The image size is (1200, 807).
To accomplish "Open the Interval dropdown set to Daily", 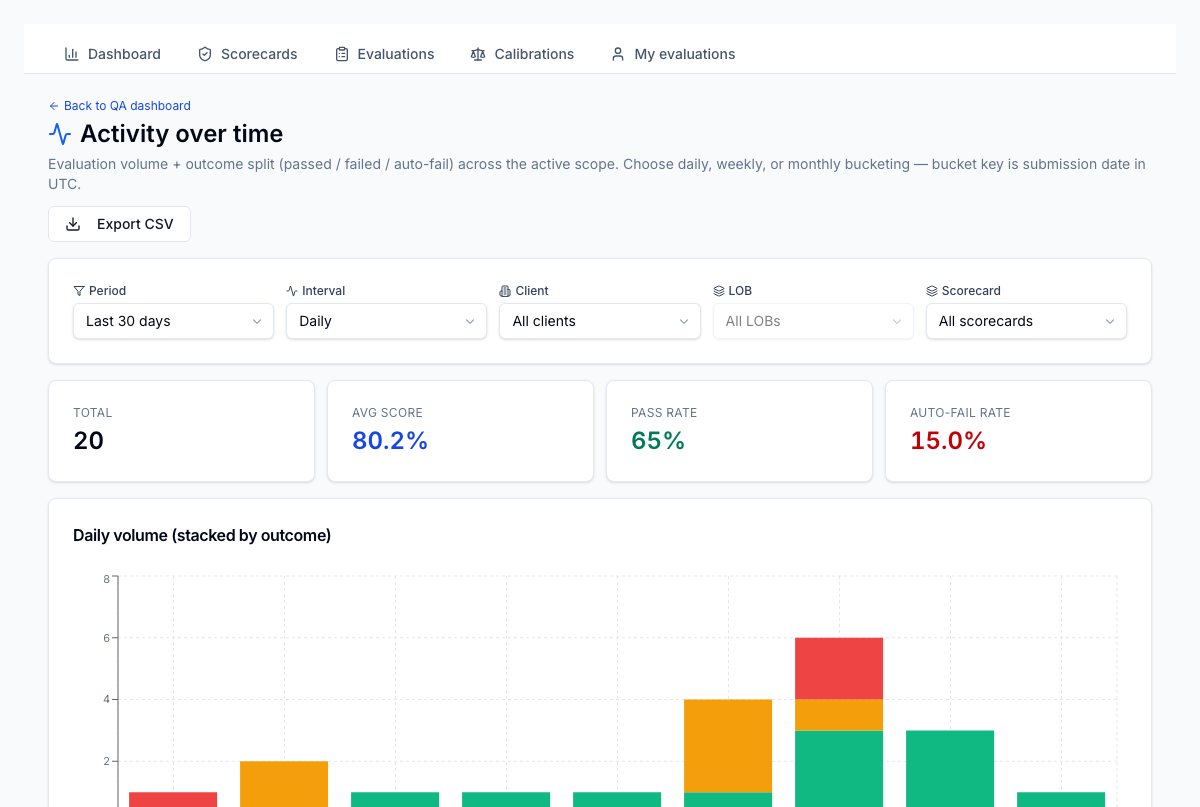I will point(386,321).
